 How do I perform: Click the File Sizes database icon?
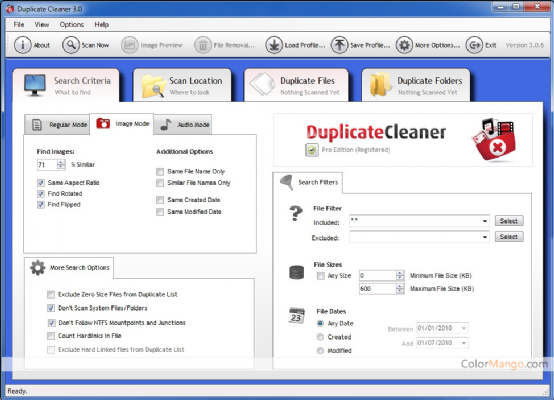click(x=296, y=272)
